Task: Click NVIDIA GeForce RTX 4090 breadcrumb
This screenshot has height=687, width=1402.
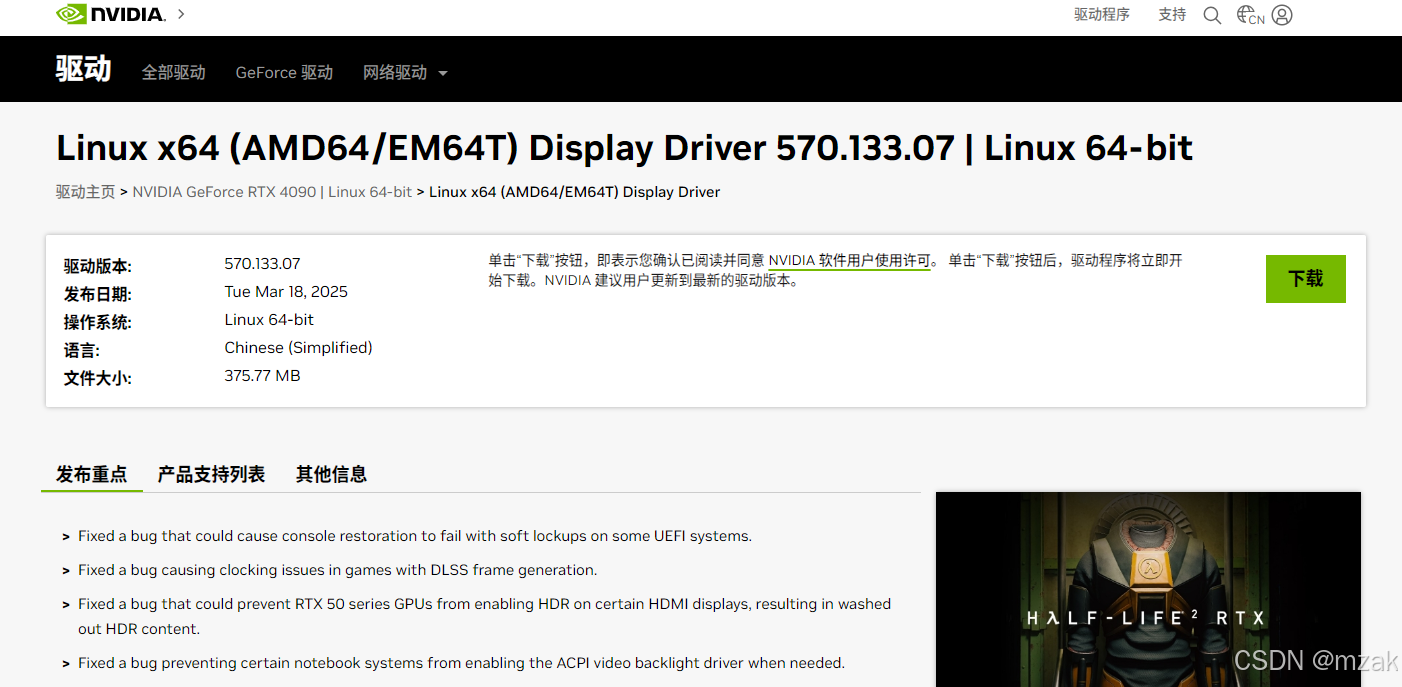Action: click(272, 191)
